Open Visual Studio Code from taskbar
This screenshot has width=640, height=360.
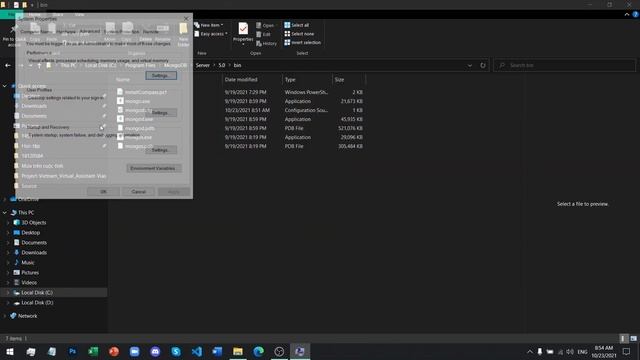point(197,351)
